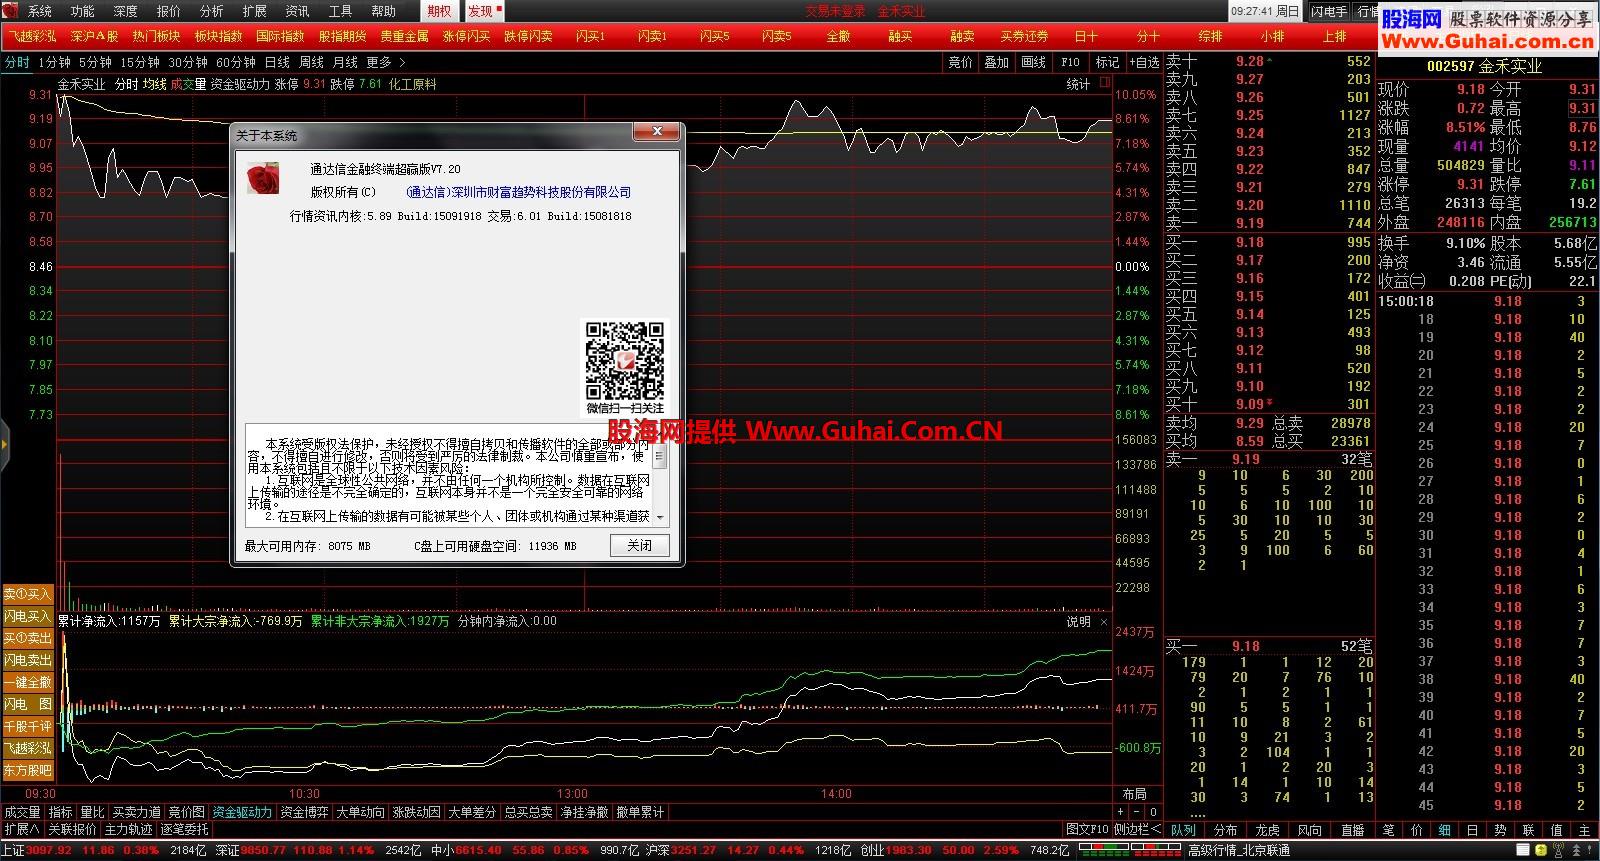Switch to the 成交量 indicator tab
This screenshot has width=1600, height=861.
pyautogui.click(x=22, y=812)
